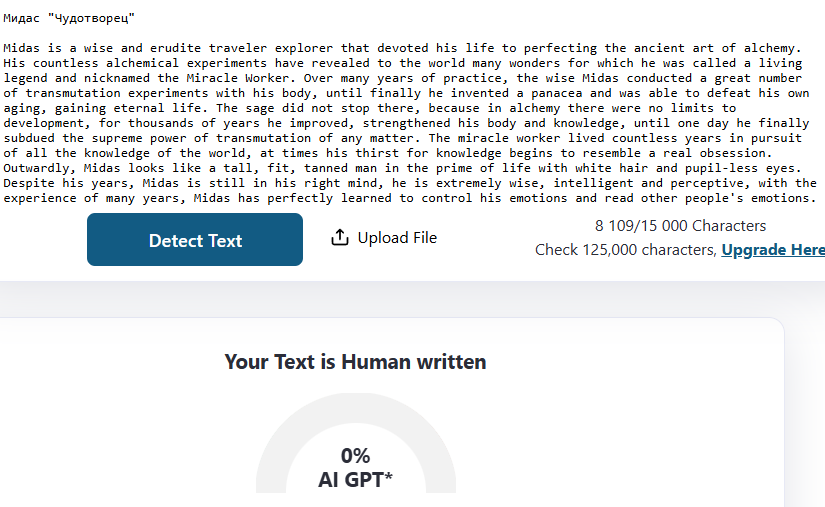Screen dimensions: 825x507
Task: Select the Upload File label
Action: pyautogui.click(x=397, y=238)
